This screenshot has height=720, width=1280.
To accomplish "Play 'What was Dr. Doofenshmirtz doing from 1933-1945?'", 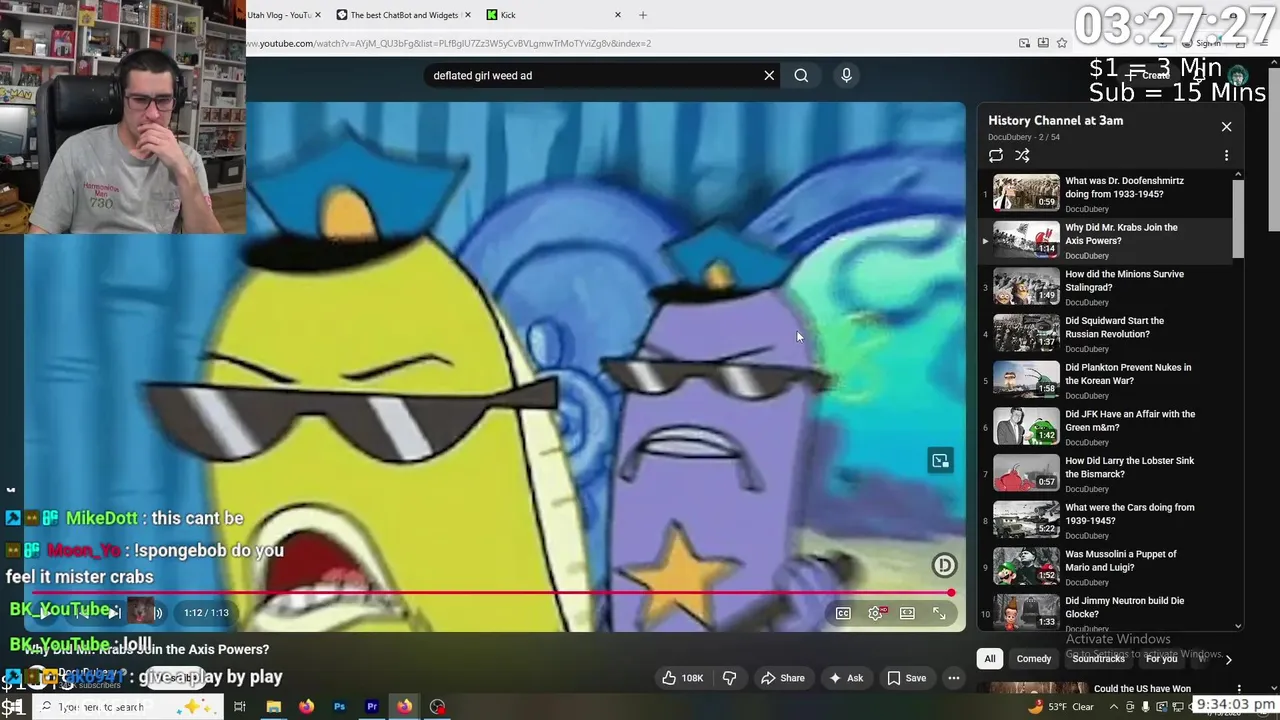I will tap(1106, 194).
